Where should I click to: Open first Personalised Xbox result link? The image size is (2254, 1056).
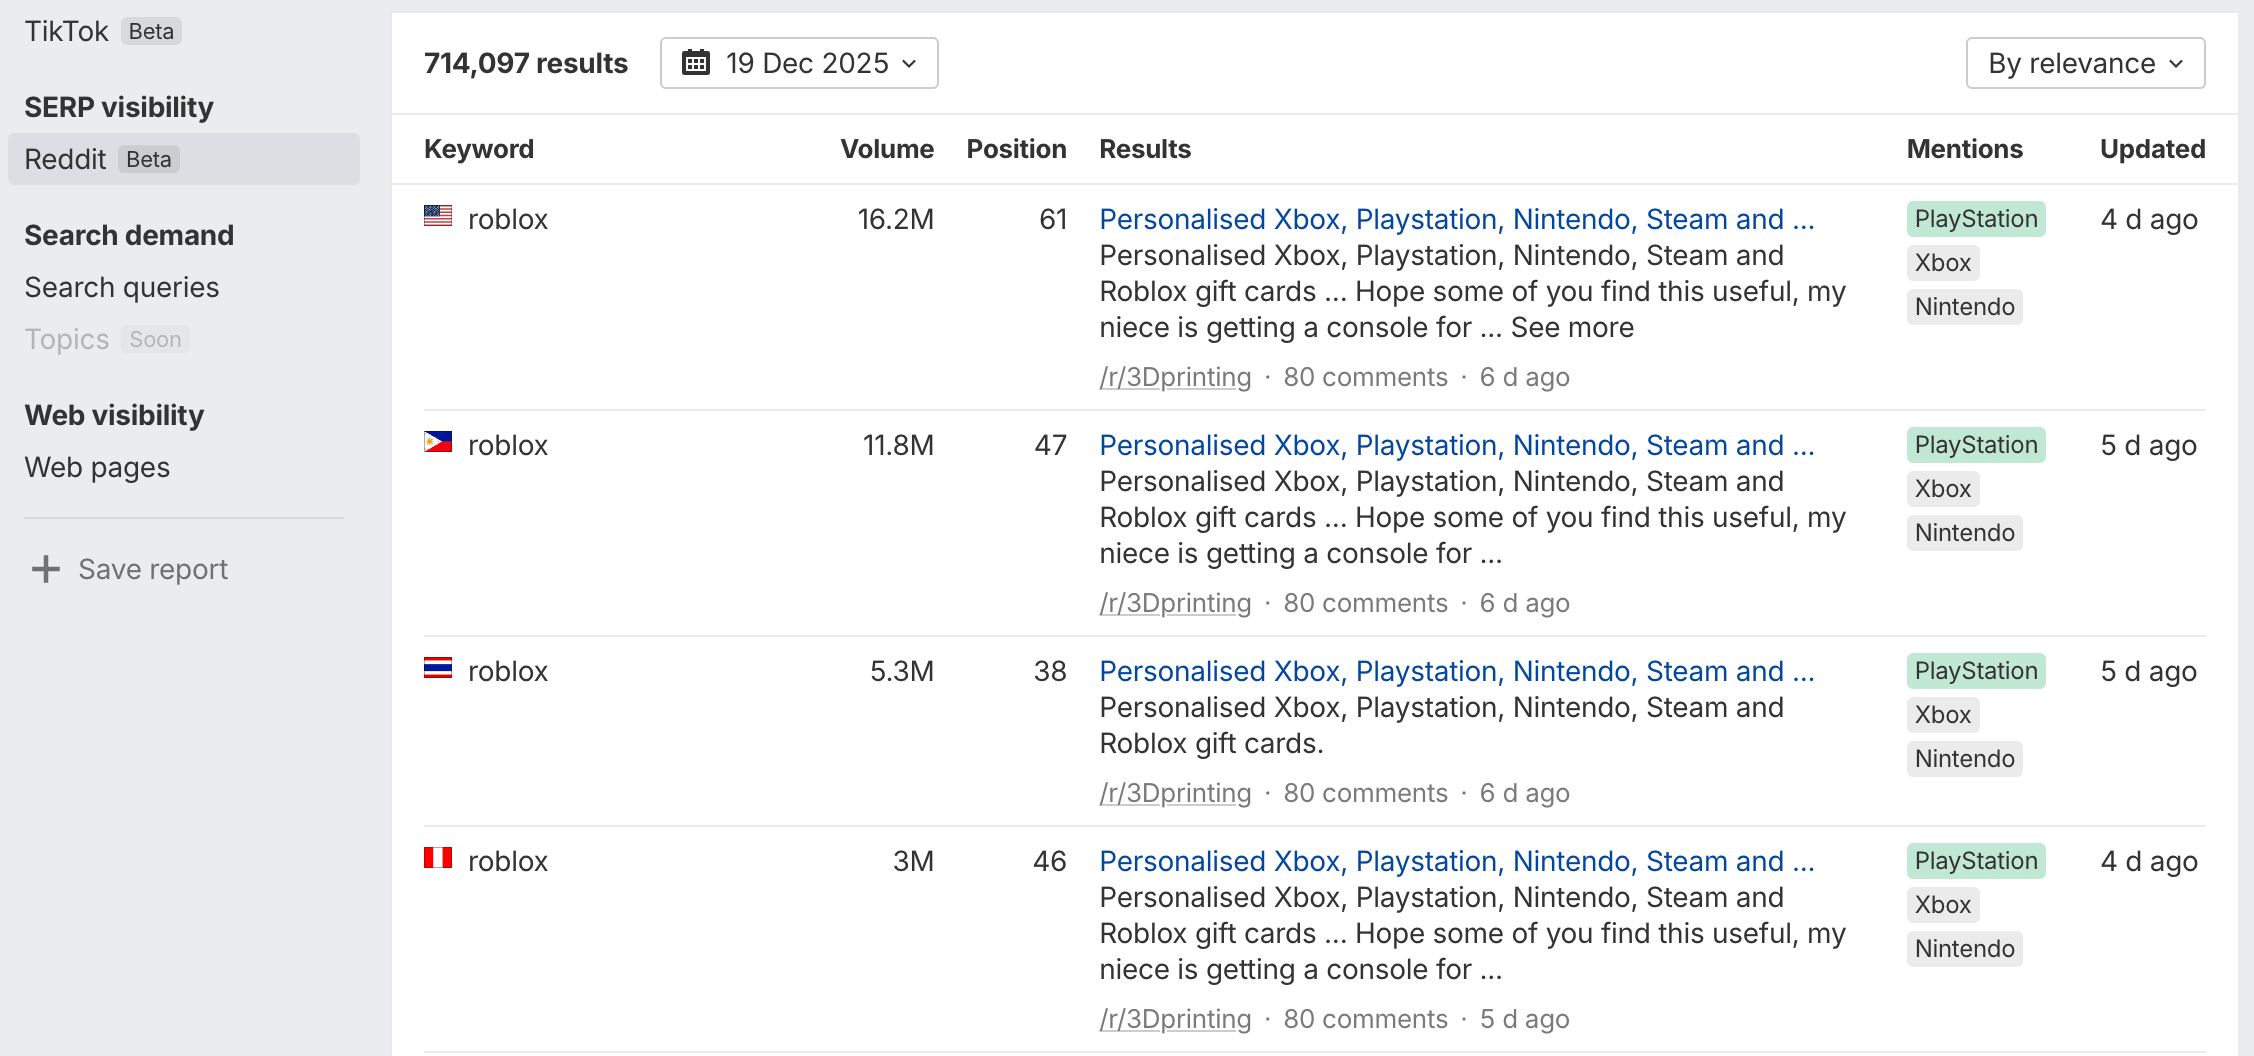(1456, 219)
